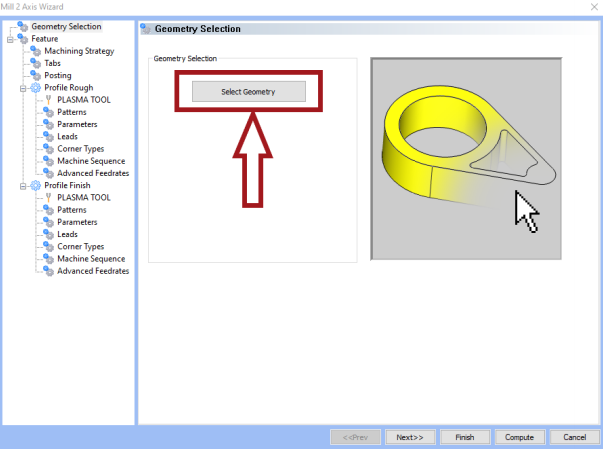Image resolution: width=603 pixels, height=449 pixels.
Task: Open Advanced Feedrates under Profile Finish
Action: [x=93, y=271]
